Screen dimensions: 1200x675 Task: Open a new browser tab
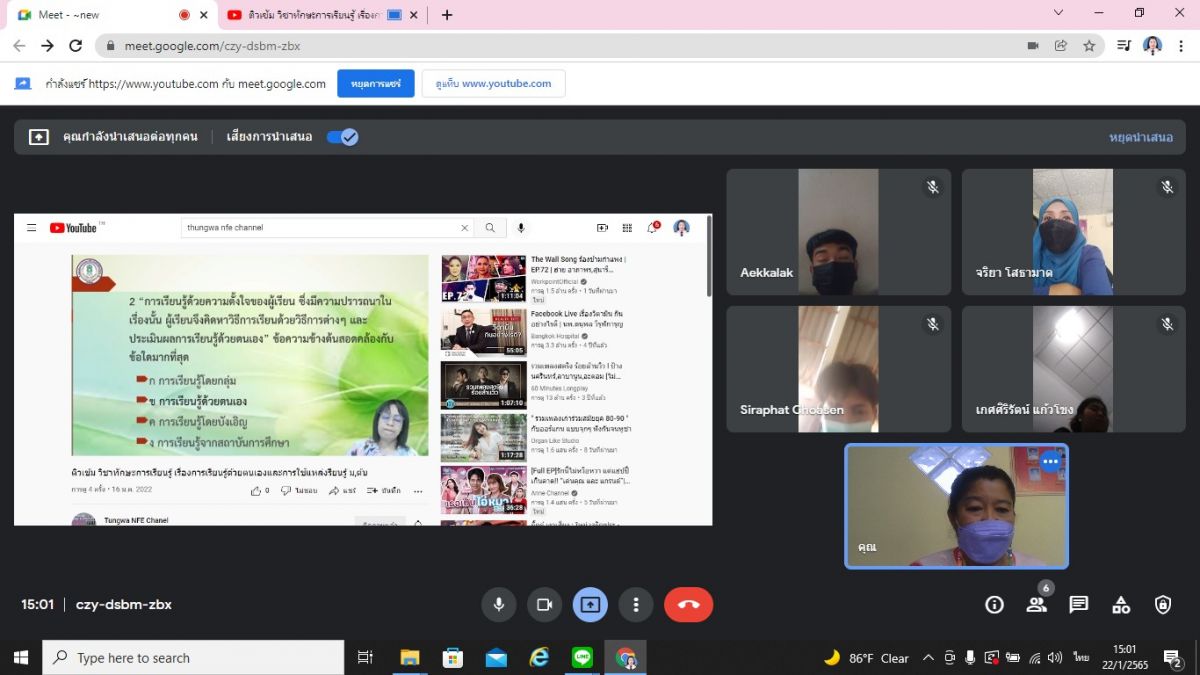(x=447, y=15)
